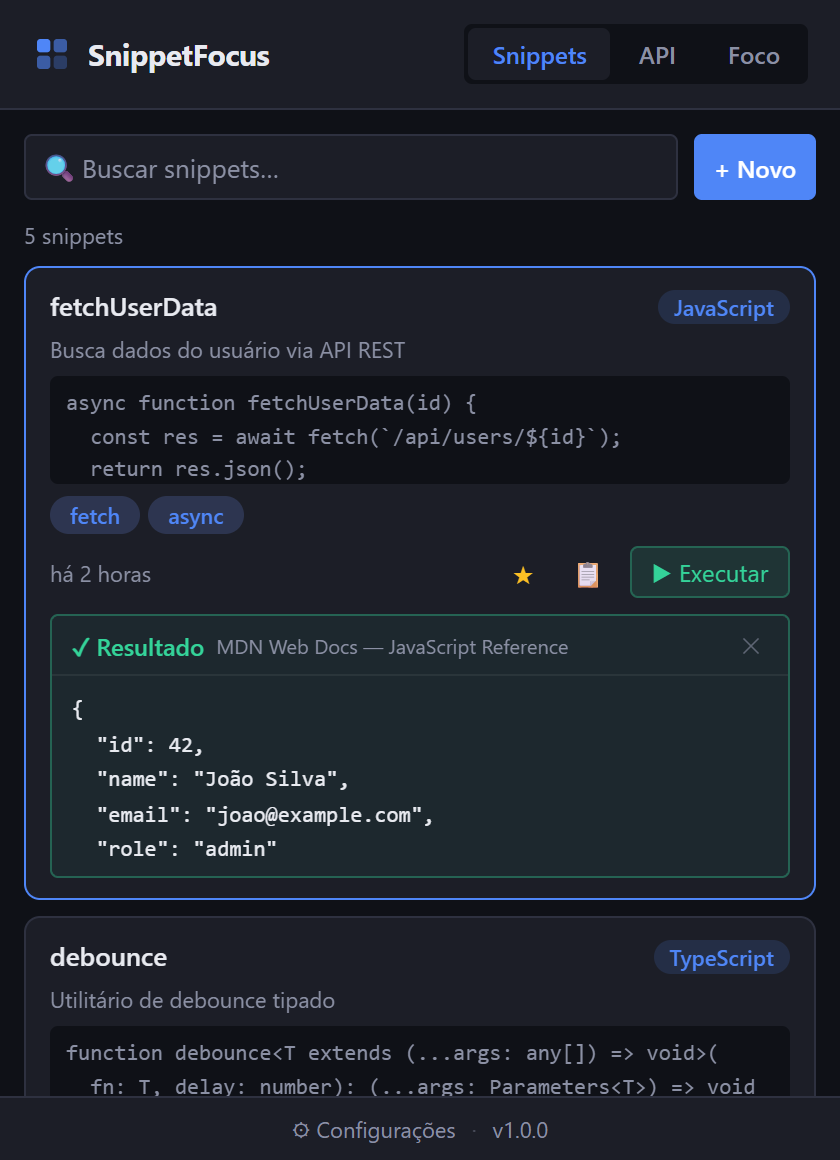840x1160 pixels.
Task: Click the fetchUserData code preview block
Action: click(420, 430)
